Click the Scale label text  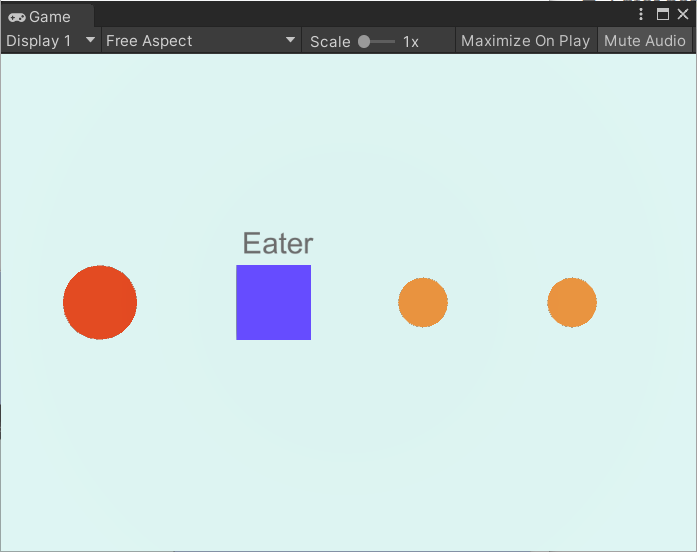tap(330, 42)
